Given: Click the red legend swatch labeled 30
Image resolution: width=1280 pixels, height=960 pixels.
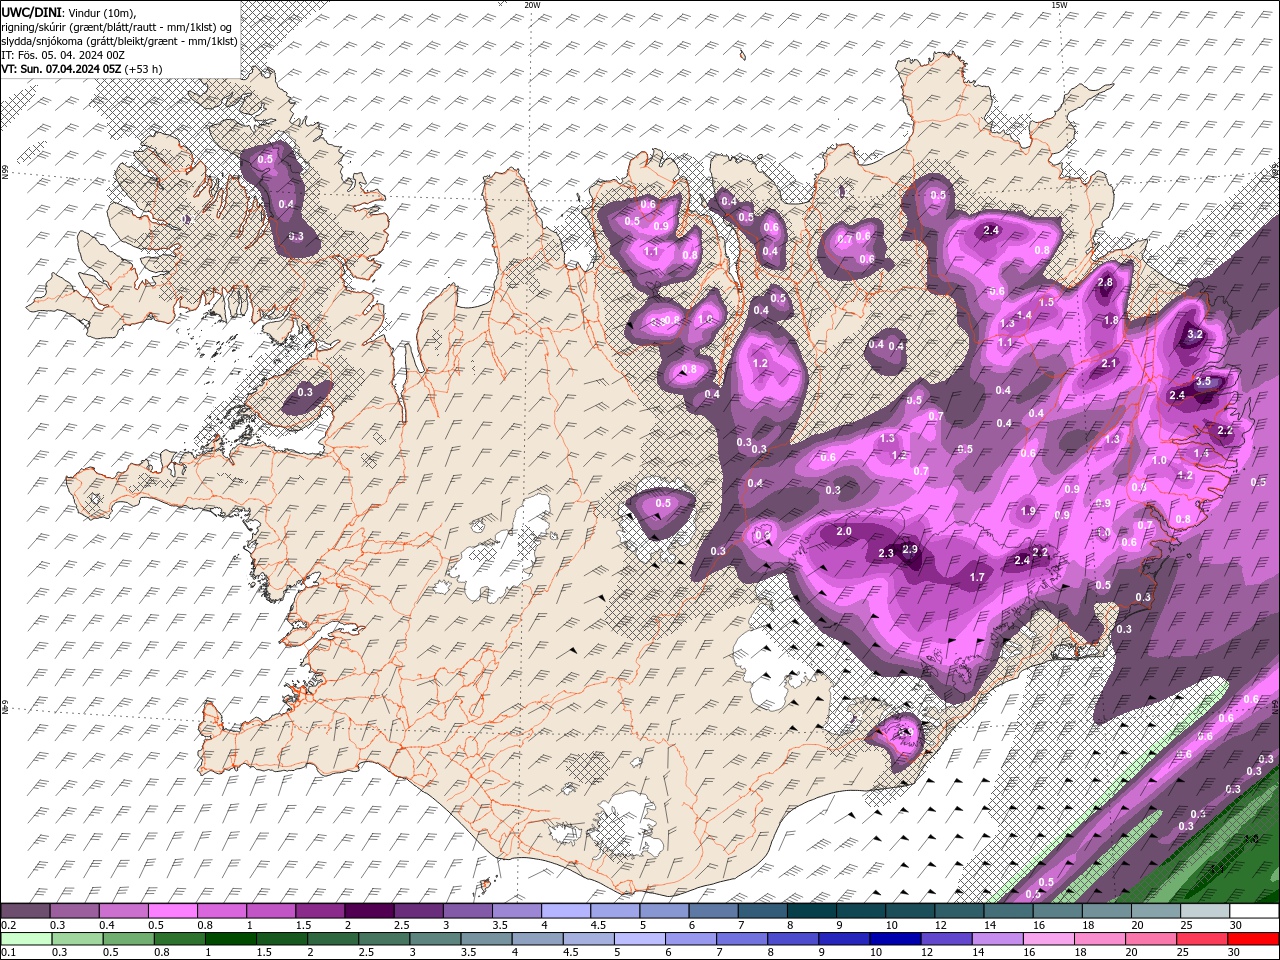Looking at the screenshot, I should (x=1254, y=939).
